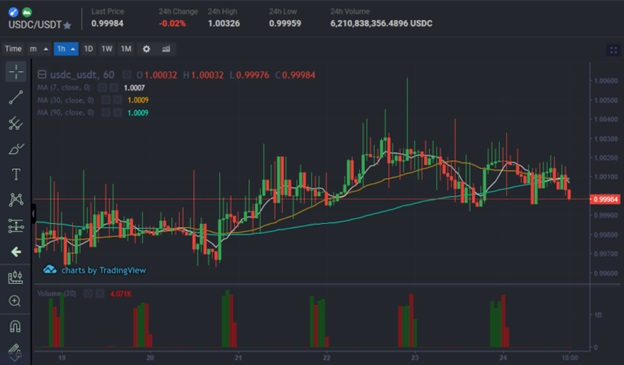The height and width of the screenshot is (365, 624).
Task: Click the blue USDC coin icon
Action: (13, 12)
